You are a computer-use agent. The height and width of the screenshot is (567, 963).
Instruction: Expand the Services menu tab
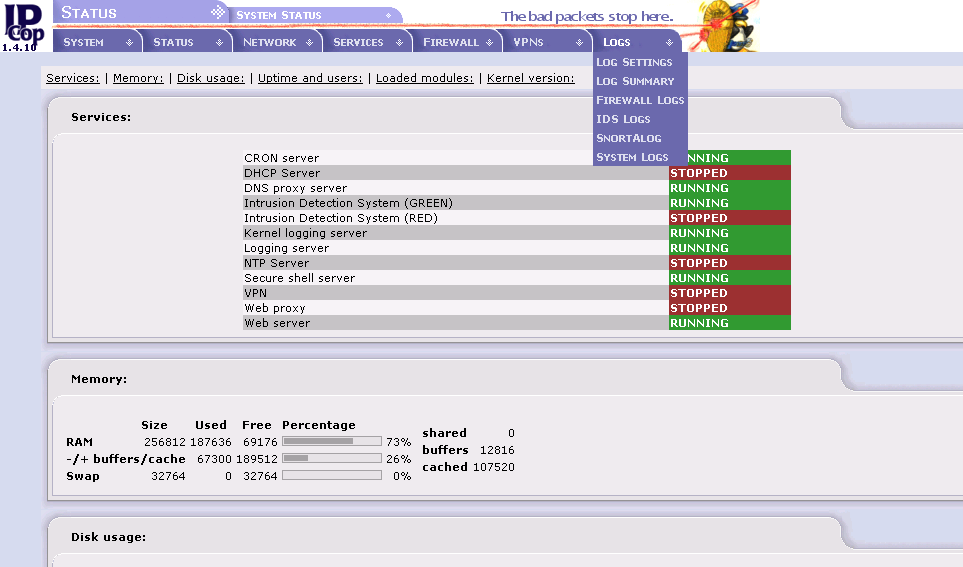click(x=358, y=42)
